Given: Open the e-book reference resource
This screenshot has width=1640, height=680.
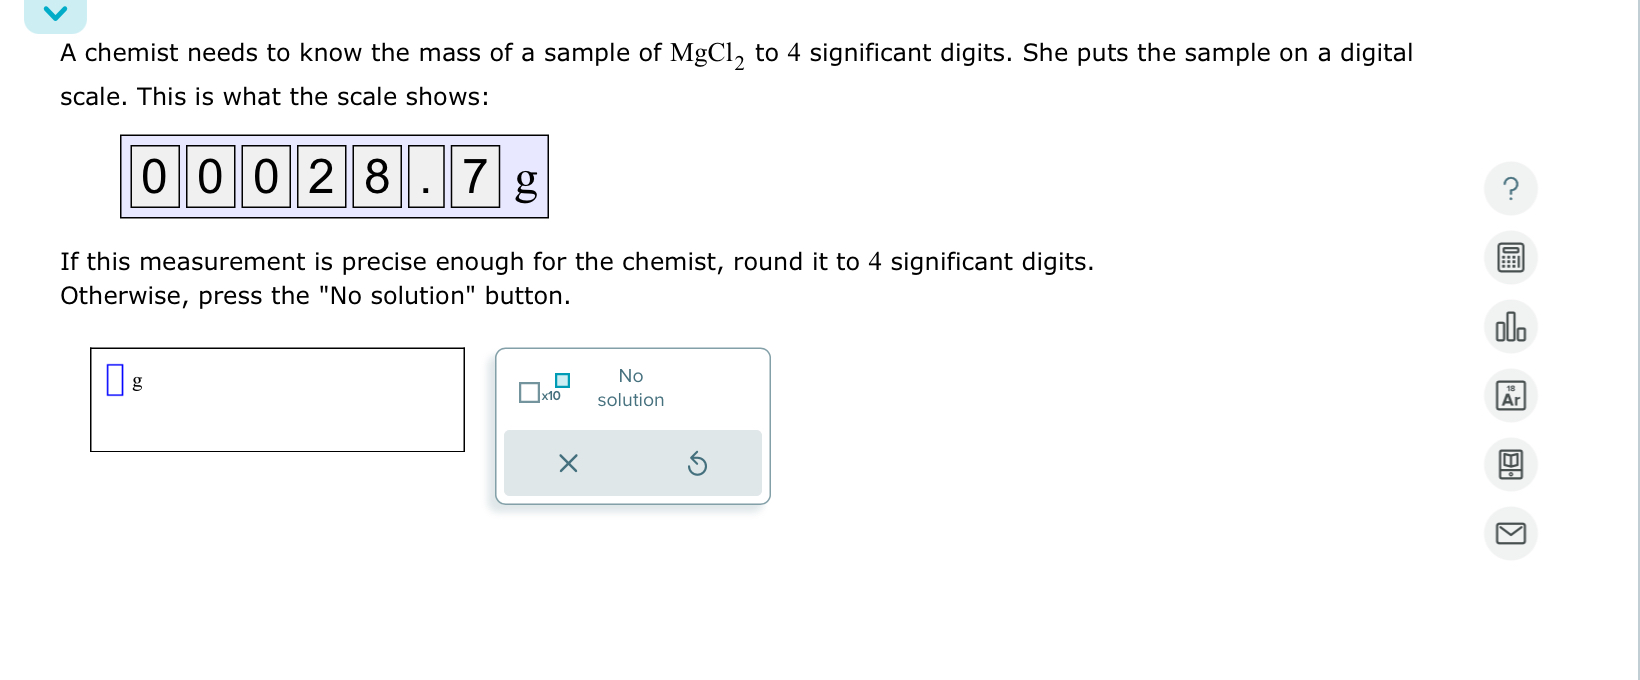Looking at the screenshot, I should tap(1510, 464).
